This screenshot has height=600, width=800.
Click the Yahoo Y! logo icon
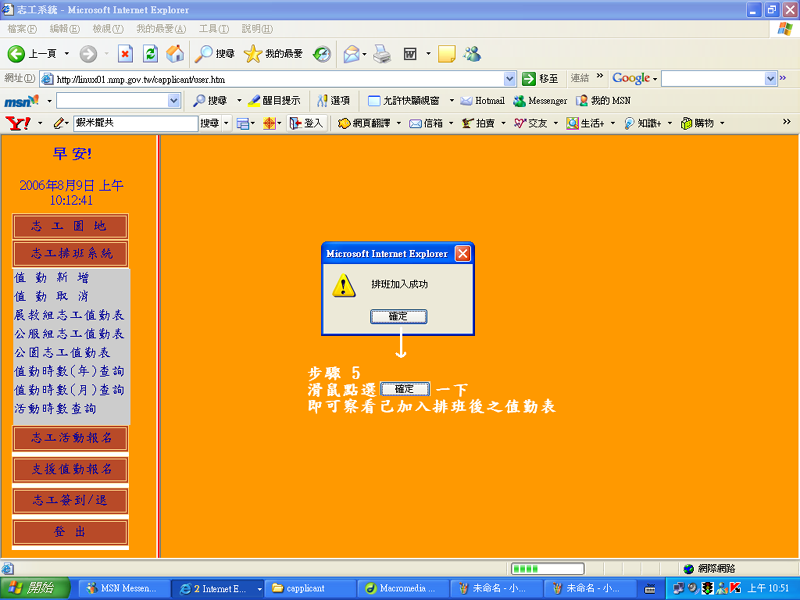[17, 123]
